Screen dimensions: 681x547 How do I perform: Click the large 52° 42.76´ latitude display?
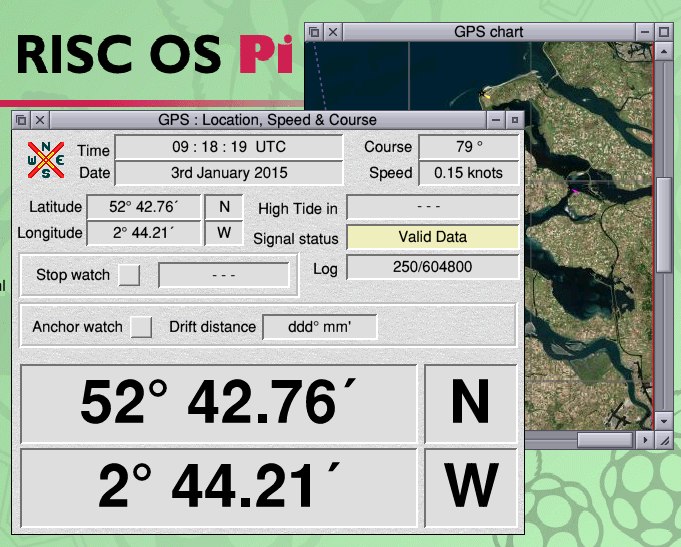tap(218, 404)
